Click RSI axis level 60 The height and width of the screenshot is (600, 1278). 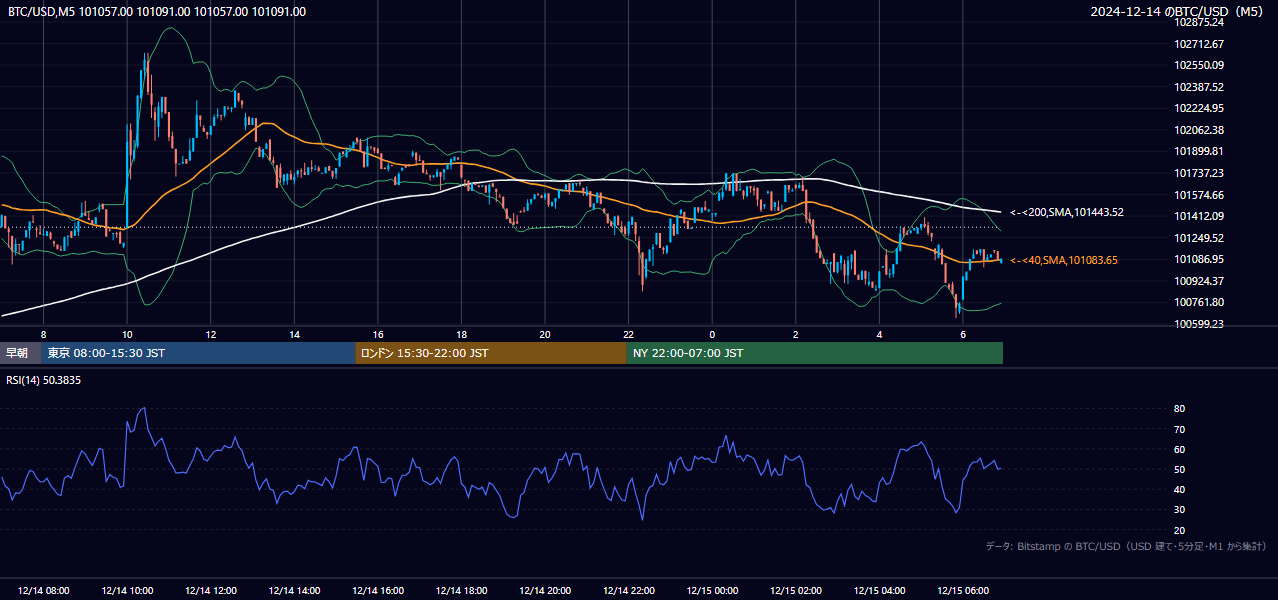pyautogui.click(x=1180, y=449)
